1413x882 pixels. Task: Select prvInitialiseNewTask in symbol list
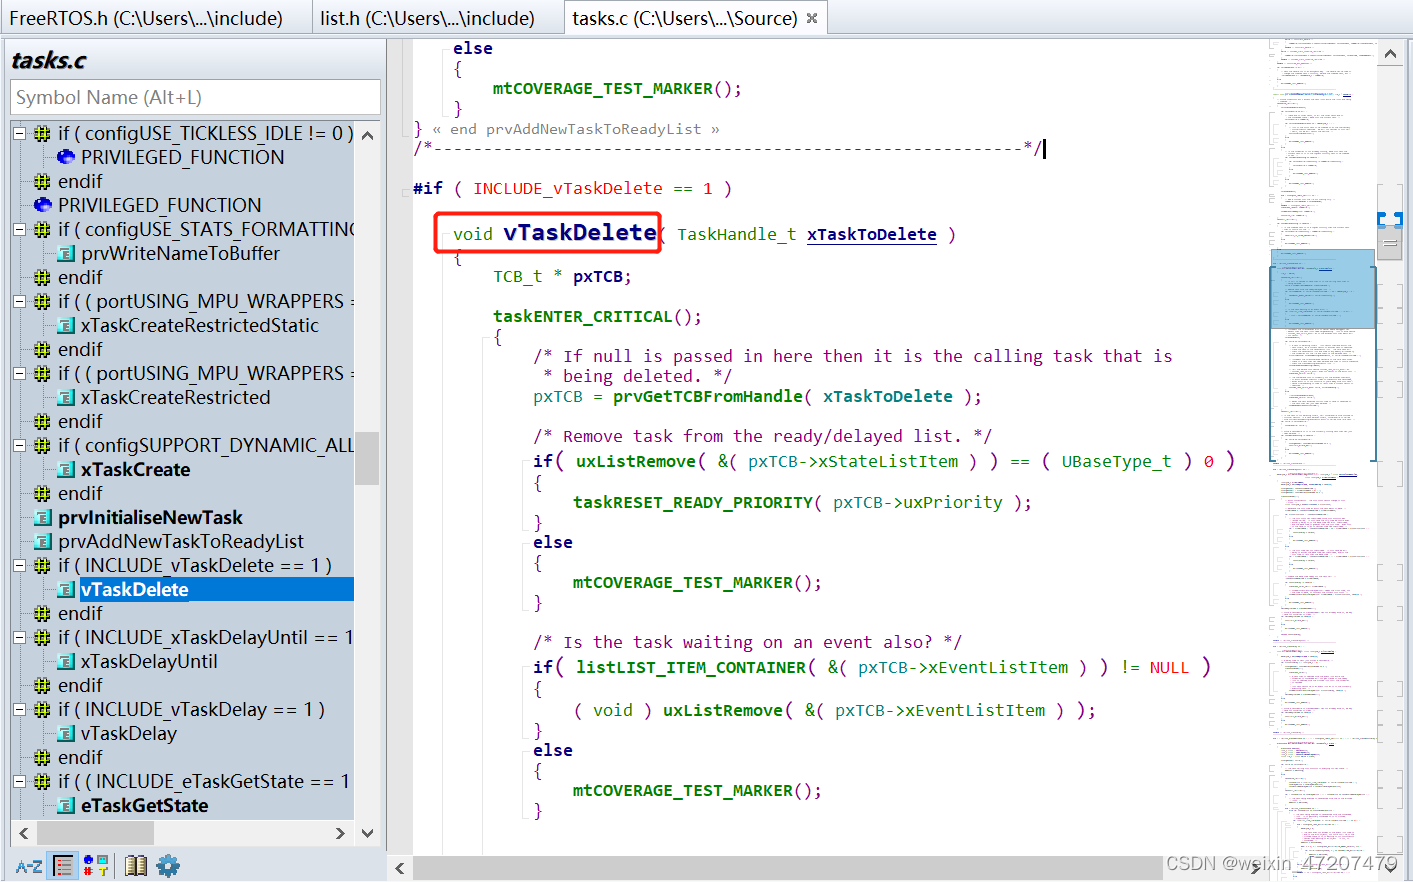click(150, 517)
